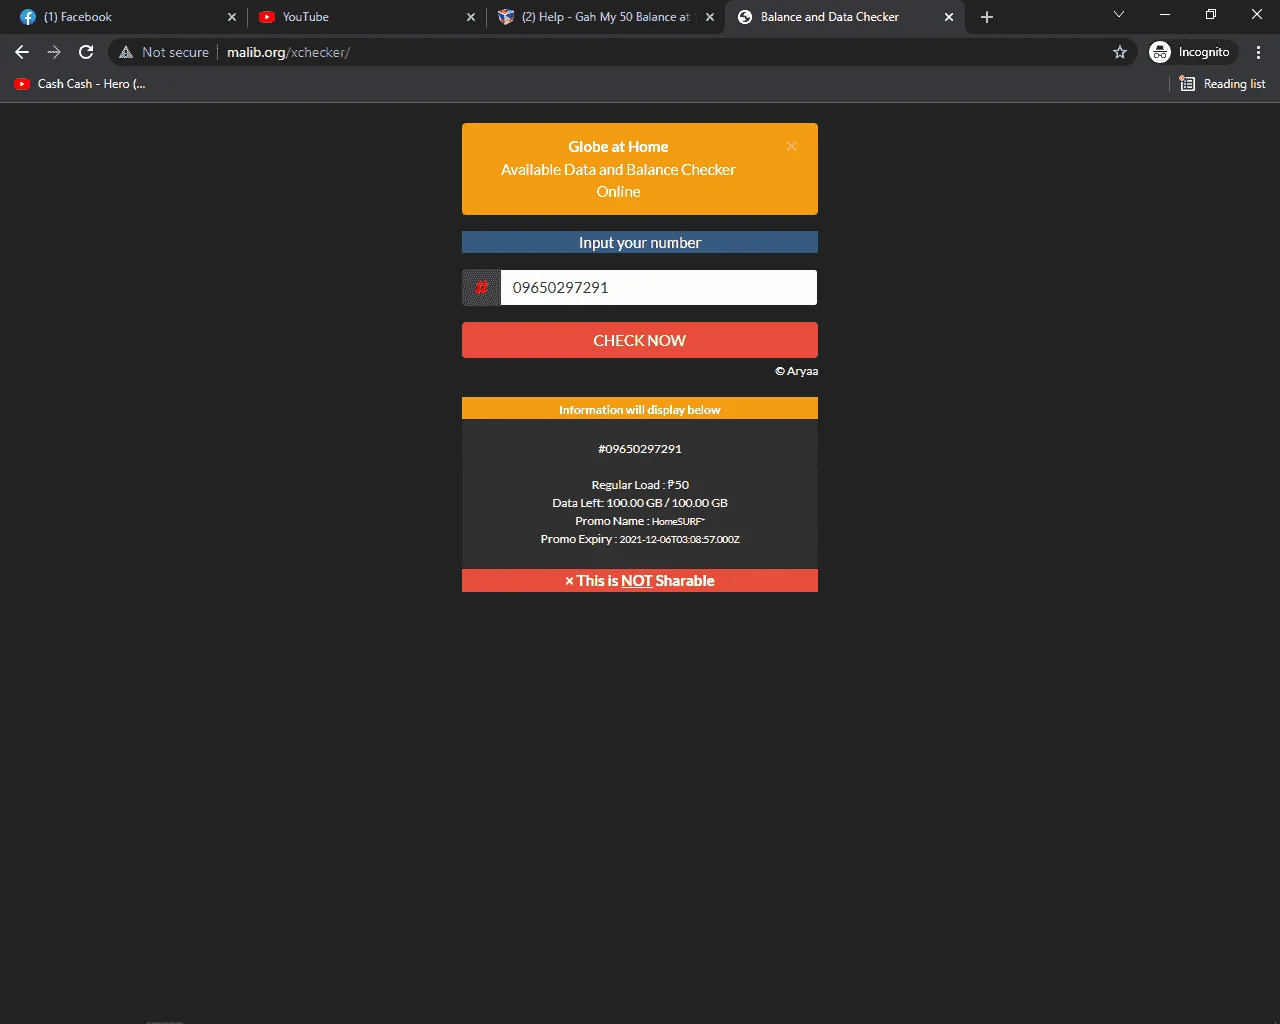Reload the current page
This screenshot has height=1024, width=1280.
[86, 52]
